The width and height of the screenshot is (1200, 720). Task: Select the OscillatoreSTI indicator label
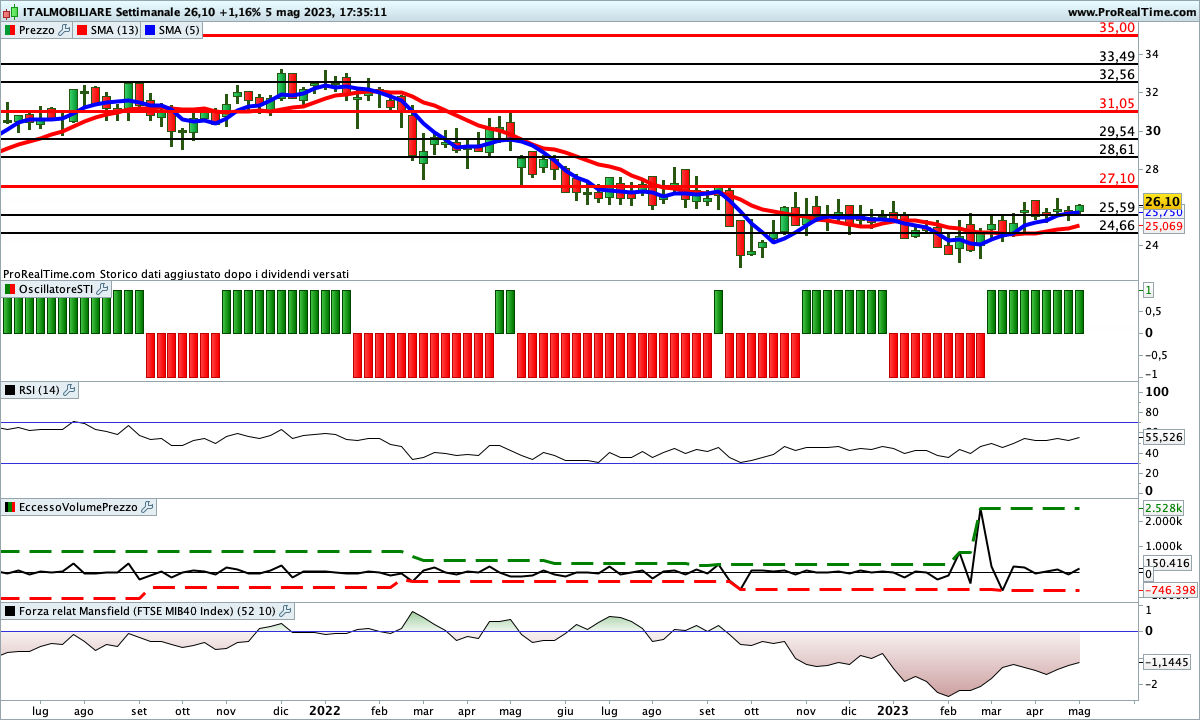(x=56, y=289)
